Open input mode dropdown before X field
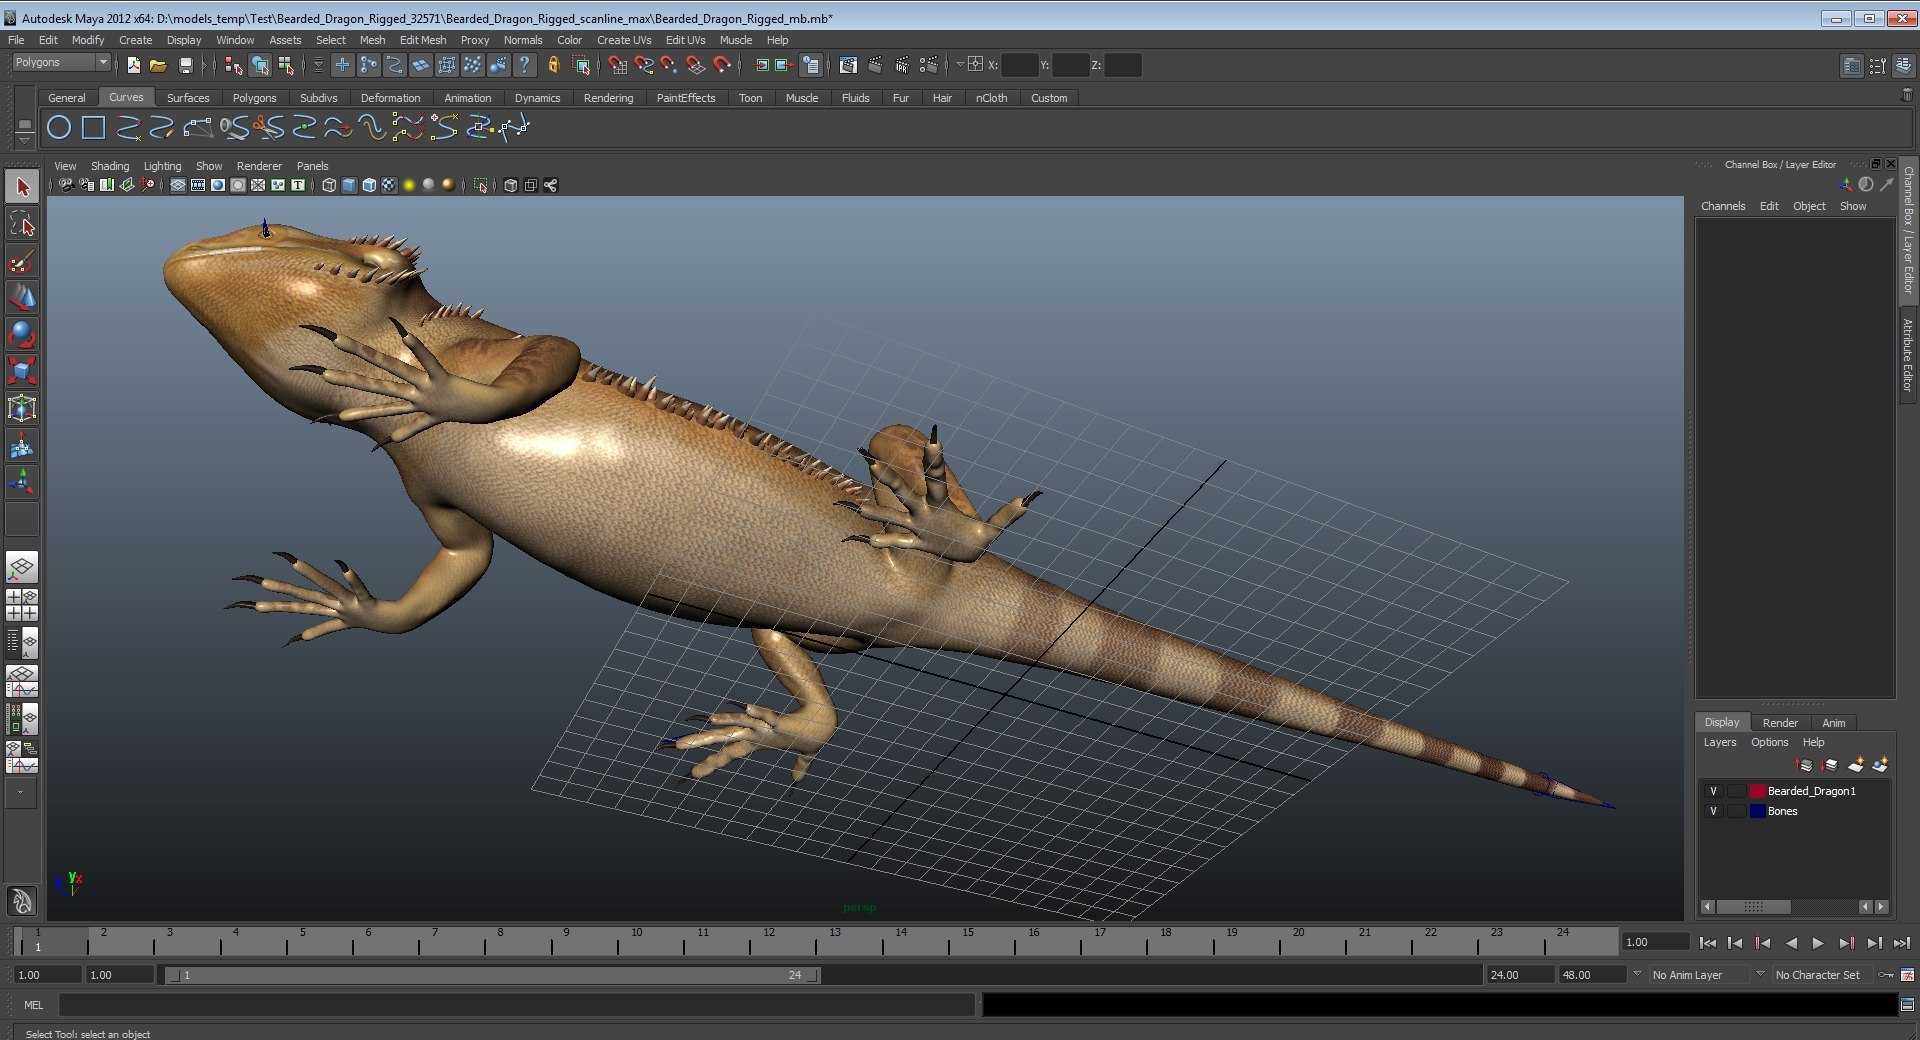 [960, 65]
